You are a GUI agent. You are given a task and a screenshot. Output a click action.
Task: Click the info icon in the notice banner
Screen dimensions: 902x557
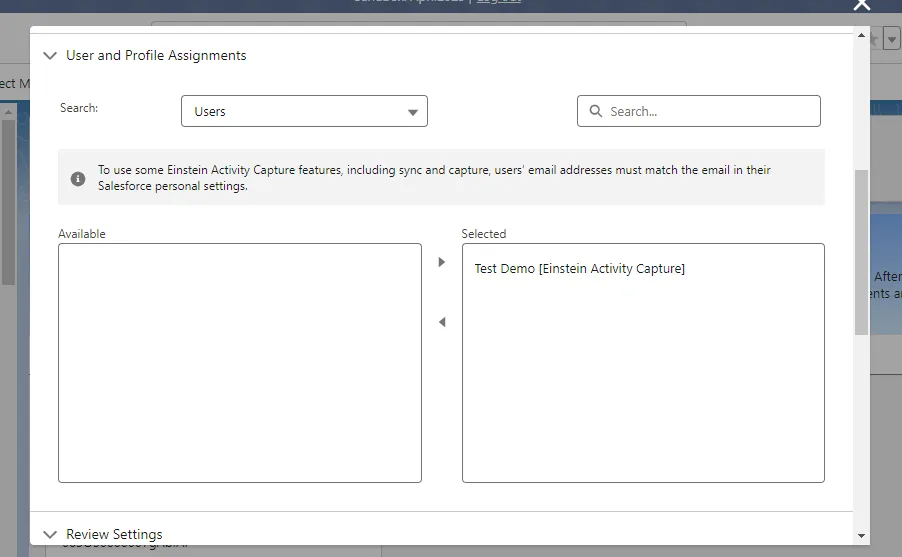coord(78,178)
